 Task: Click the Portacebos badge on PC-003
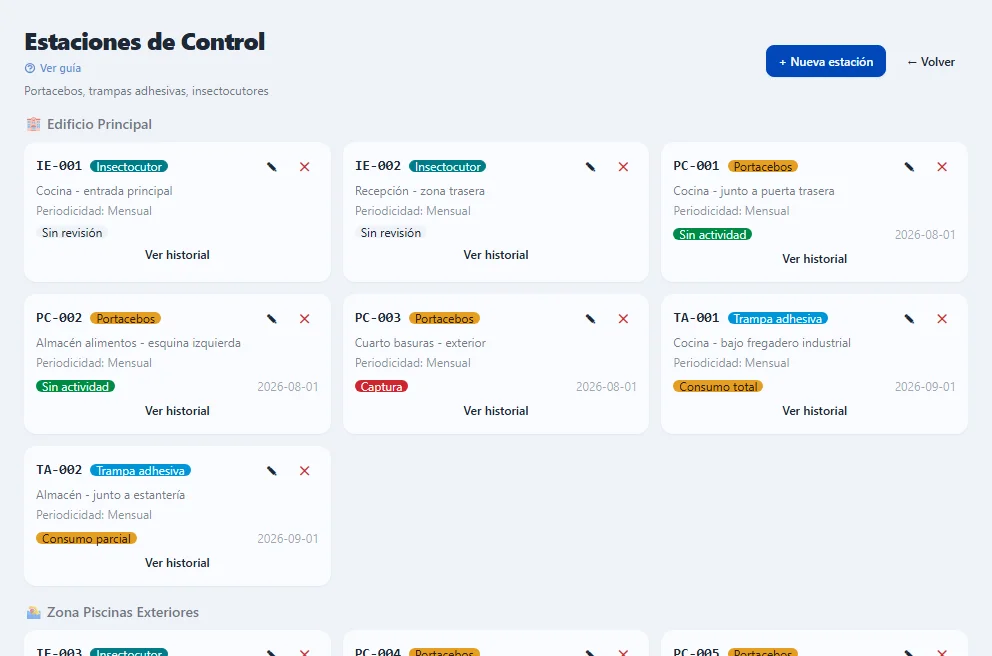pyautogui.click(x=445, y=318)
